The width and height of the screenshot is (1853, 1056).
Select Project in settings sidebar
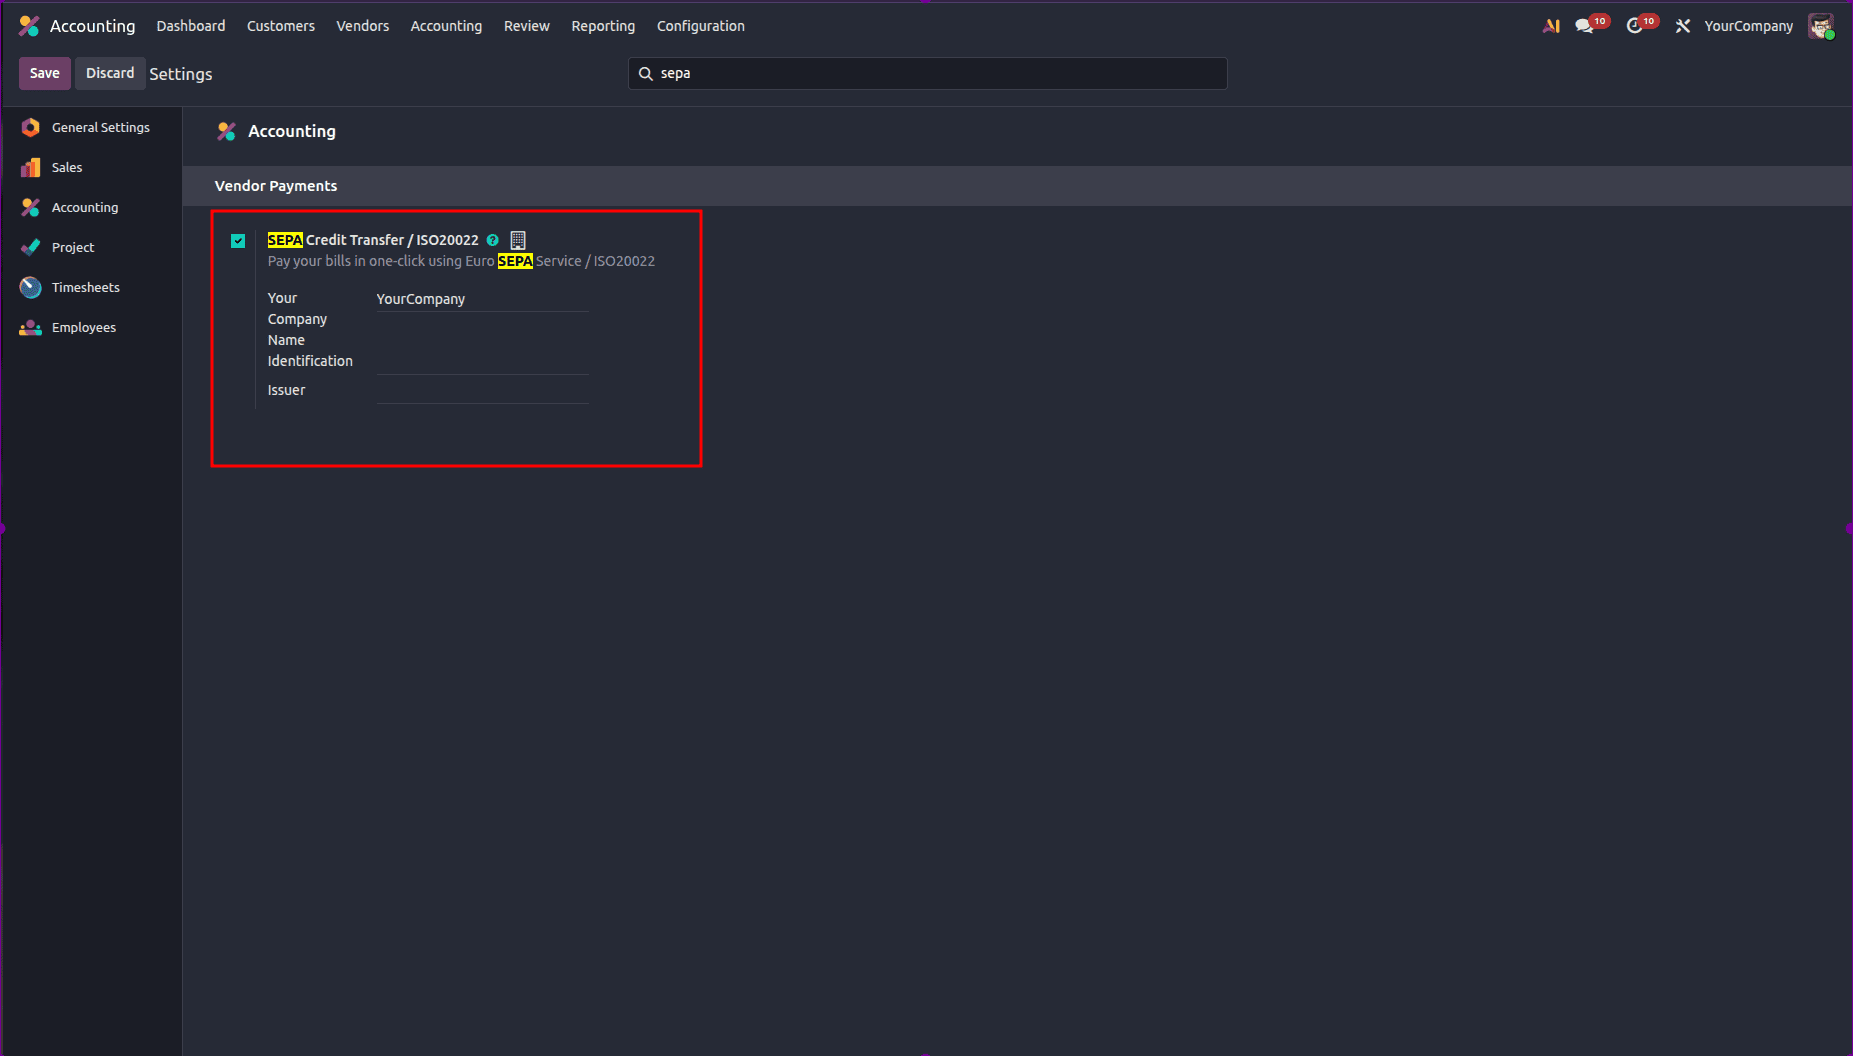tap(92, 247)
